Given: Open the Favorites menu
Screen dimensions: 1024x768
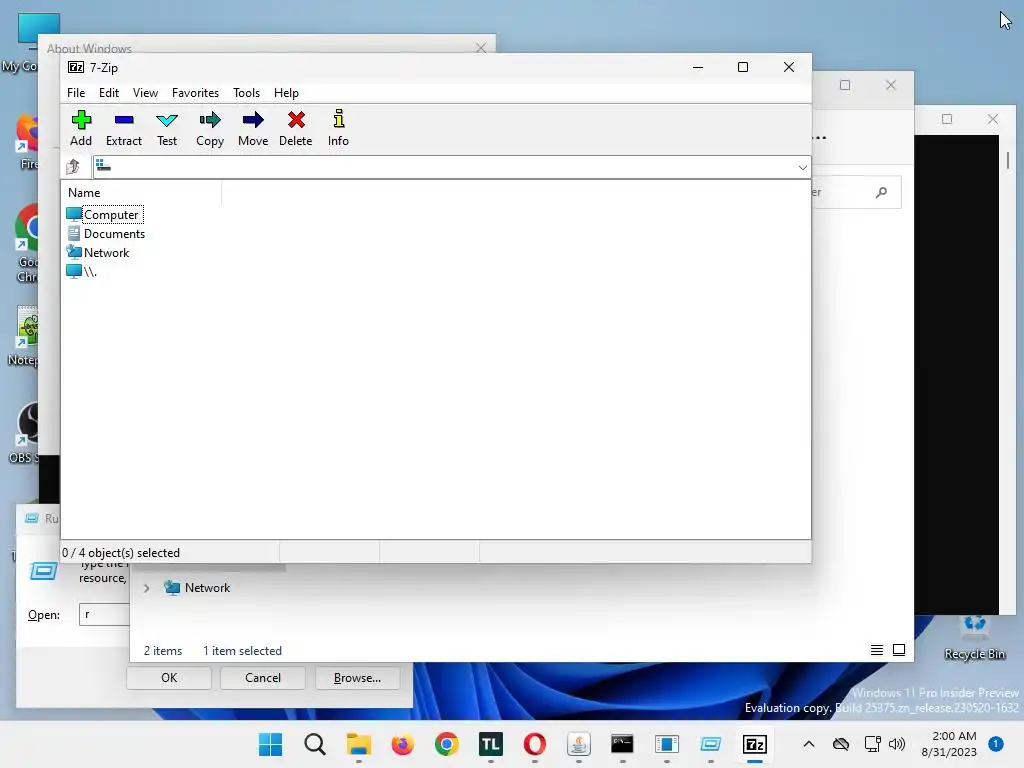Looking at the screenshot, I should click(x=195, y=93).
